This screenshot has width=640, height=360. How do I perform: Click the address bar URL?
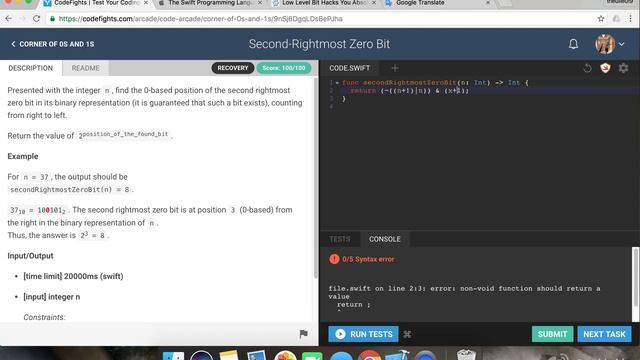click(200, 19)
